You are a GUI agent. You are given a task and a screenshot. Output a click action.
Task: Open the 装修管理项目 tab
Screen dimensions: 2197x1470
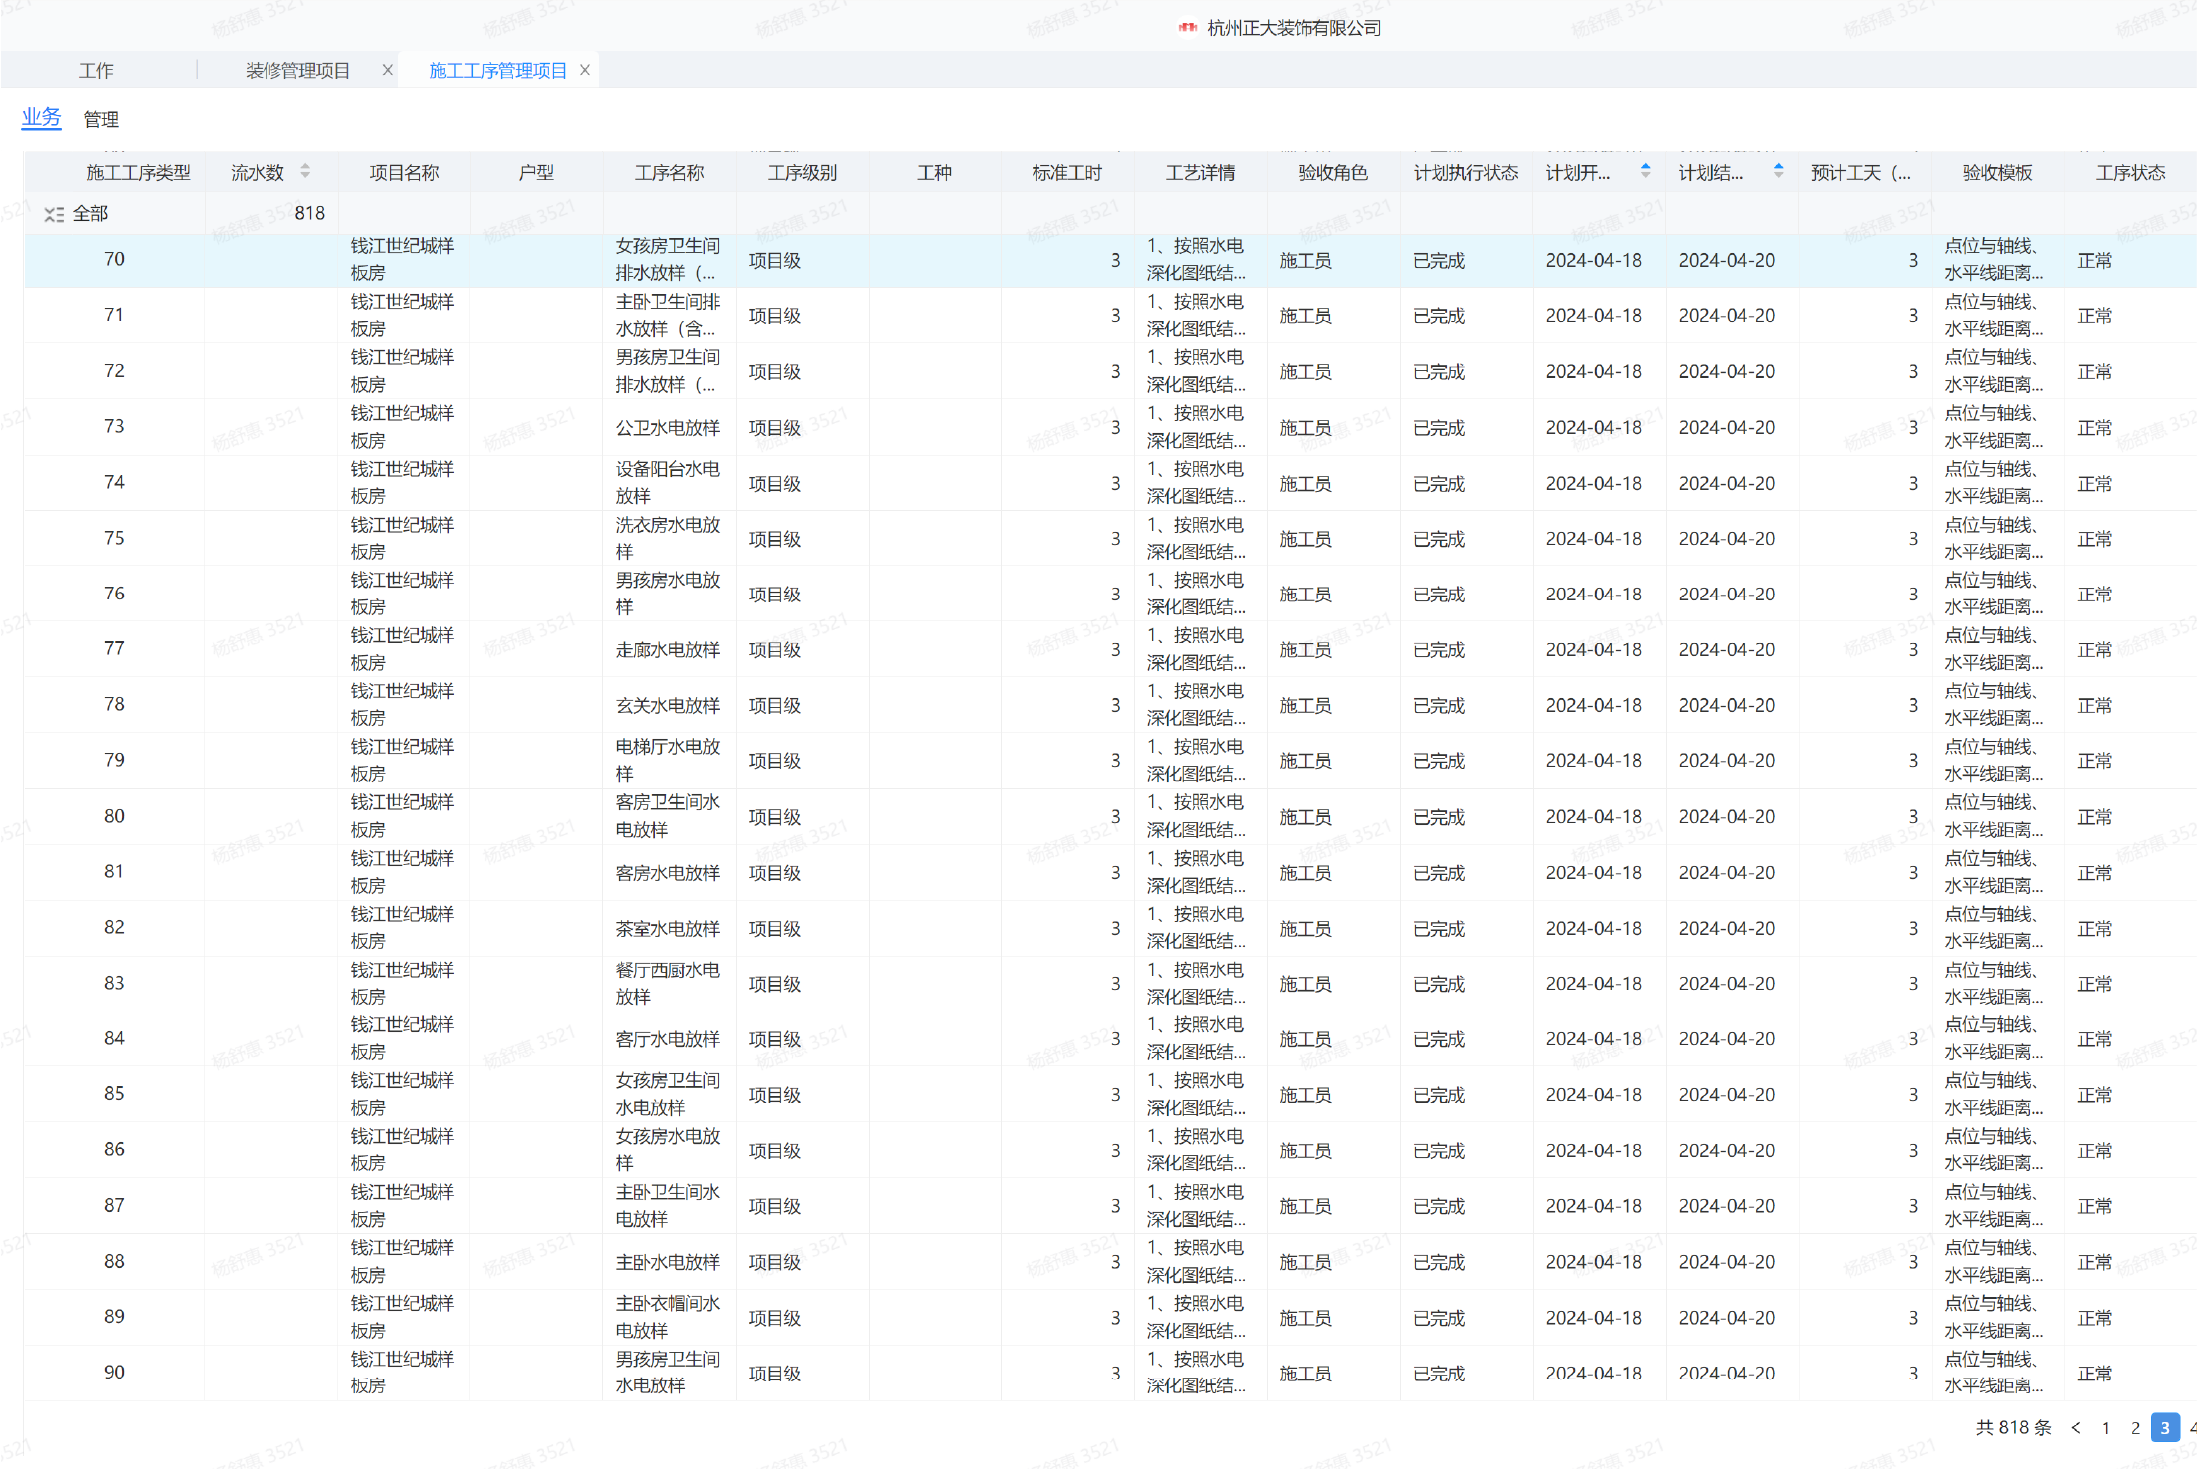click(x=298, y=71)
